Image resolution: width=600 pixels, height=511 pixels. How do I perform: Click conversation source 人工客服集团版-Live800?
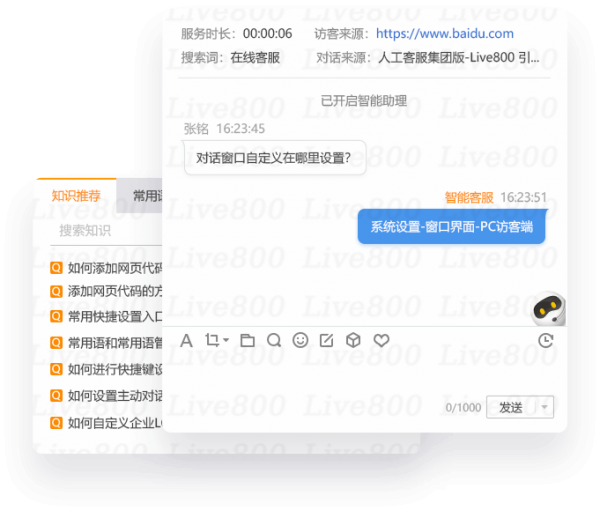point(459,58)
